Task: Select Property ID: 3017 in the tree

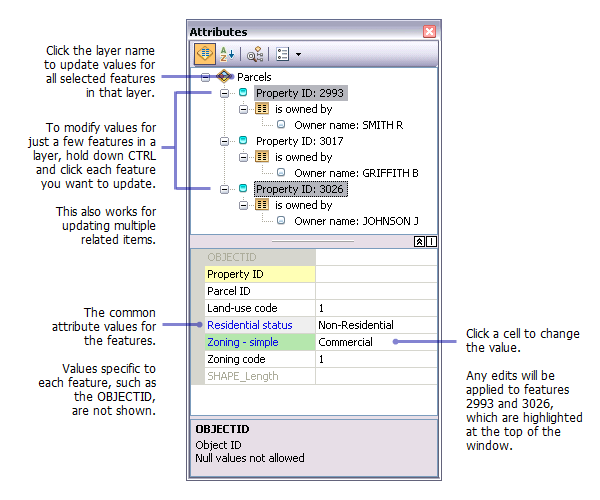Action: click(300, 141)
